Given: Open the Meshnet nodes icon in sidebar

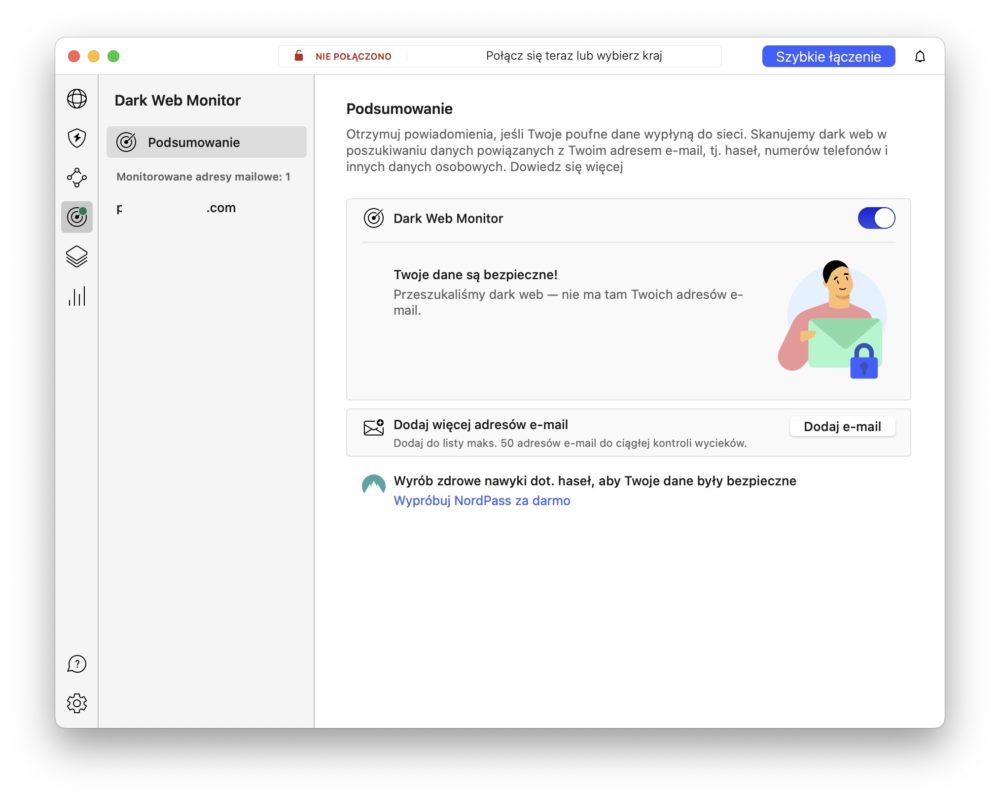Looking at the screenshot, I should click(x=77, y=177).
